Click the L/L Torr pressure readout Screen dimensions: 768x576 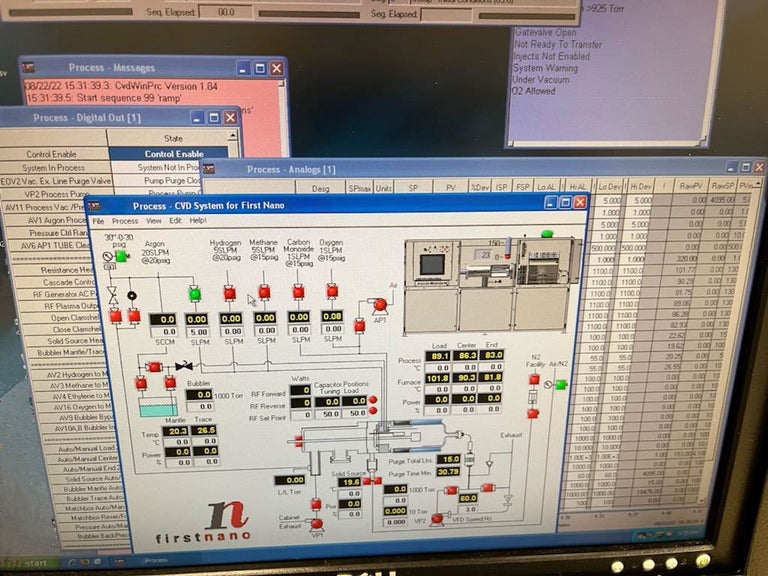[x=290, y=480]
